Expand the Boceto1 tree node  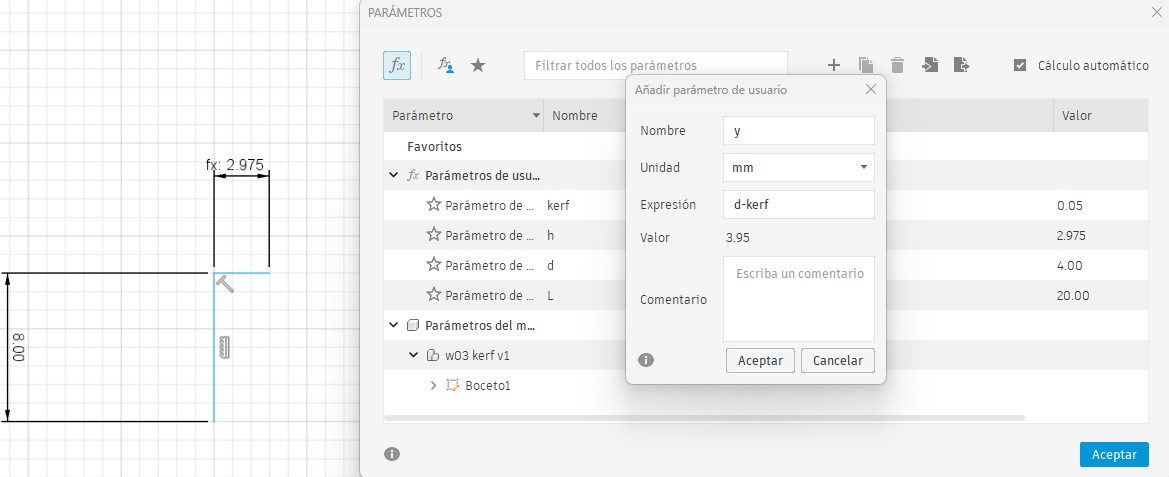(x=433, y=385)
